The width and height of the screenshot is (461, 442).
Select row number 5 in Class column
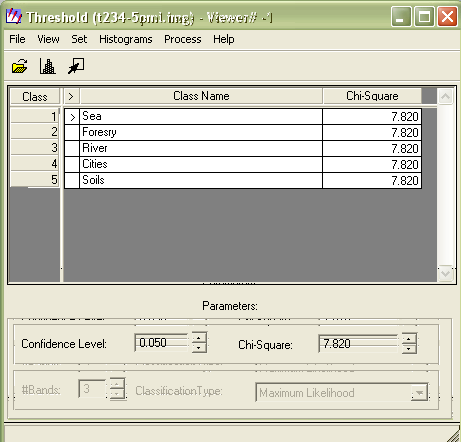pos(35,180)
